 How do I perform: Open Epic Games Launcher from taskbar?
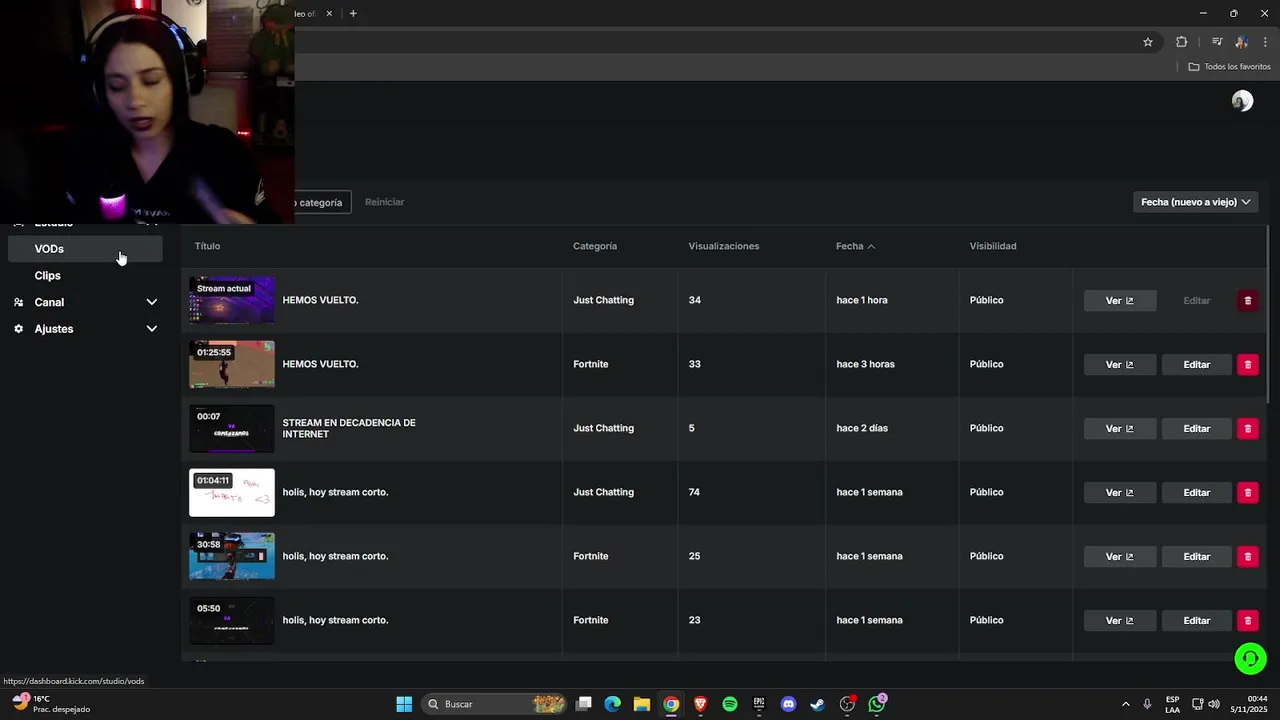(759, 704)
